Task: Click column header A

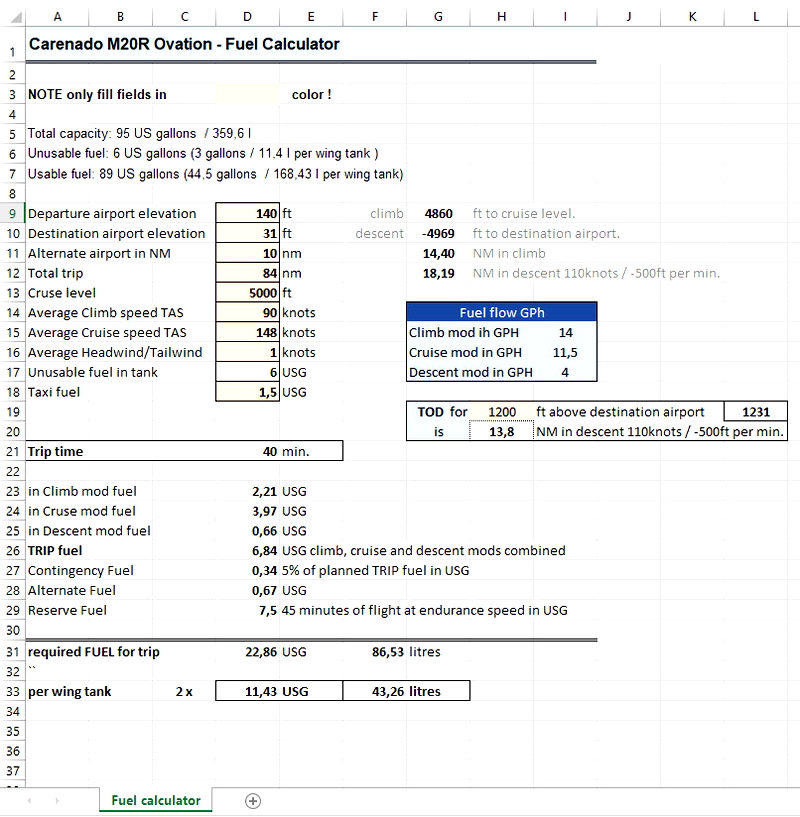Action: pos(57,16)
